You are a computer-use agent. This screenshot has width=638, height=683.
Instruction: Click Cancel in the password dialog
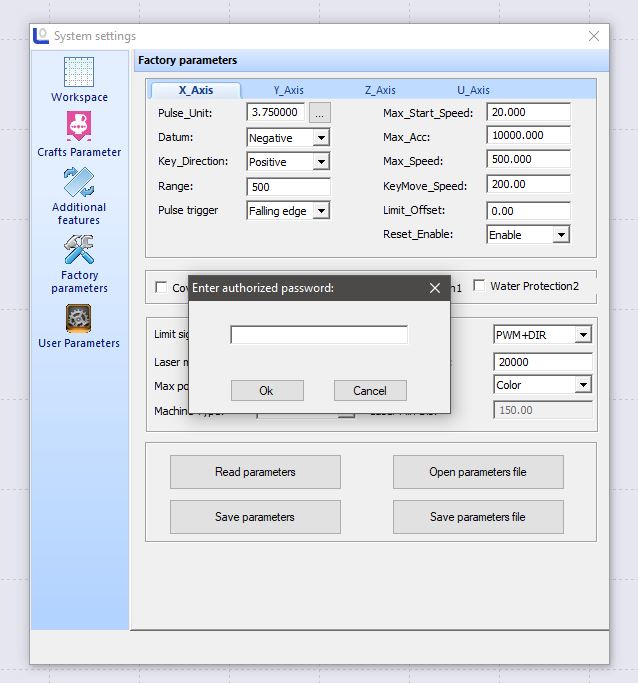370,391
